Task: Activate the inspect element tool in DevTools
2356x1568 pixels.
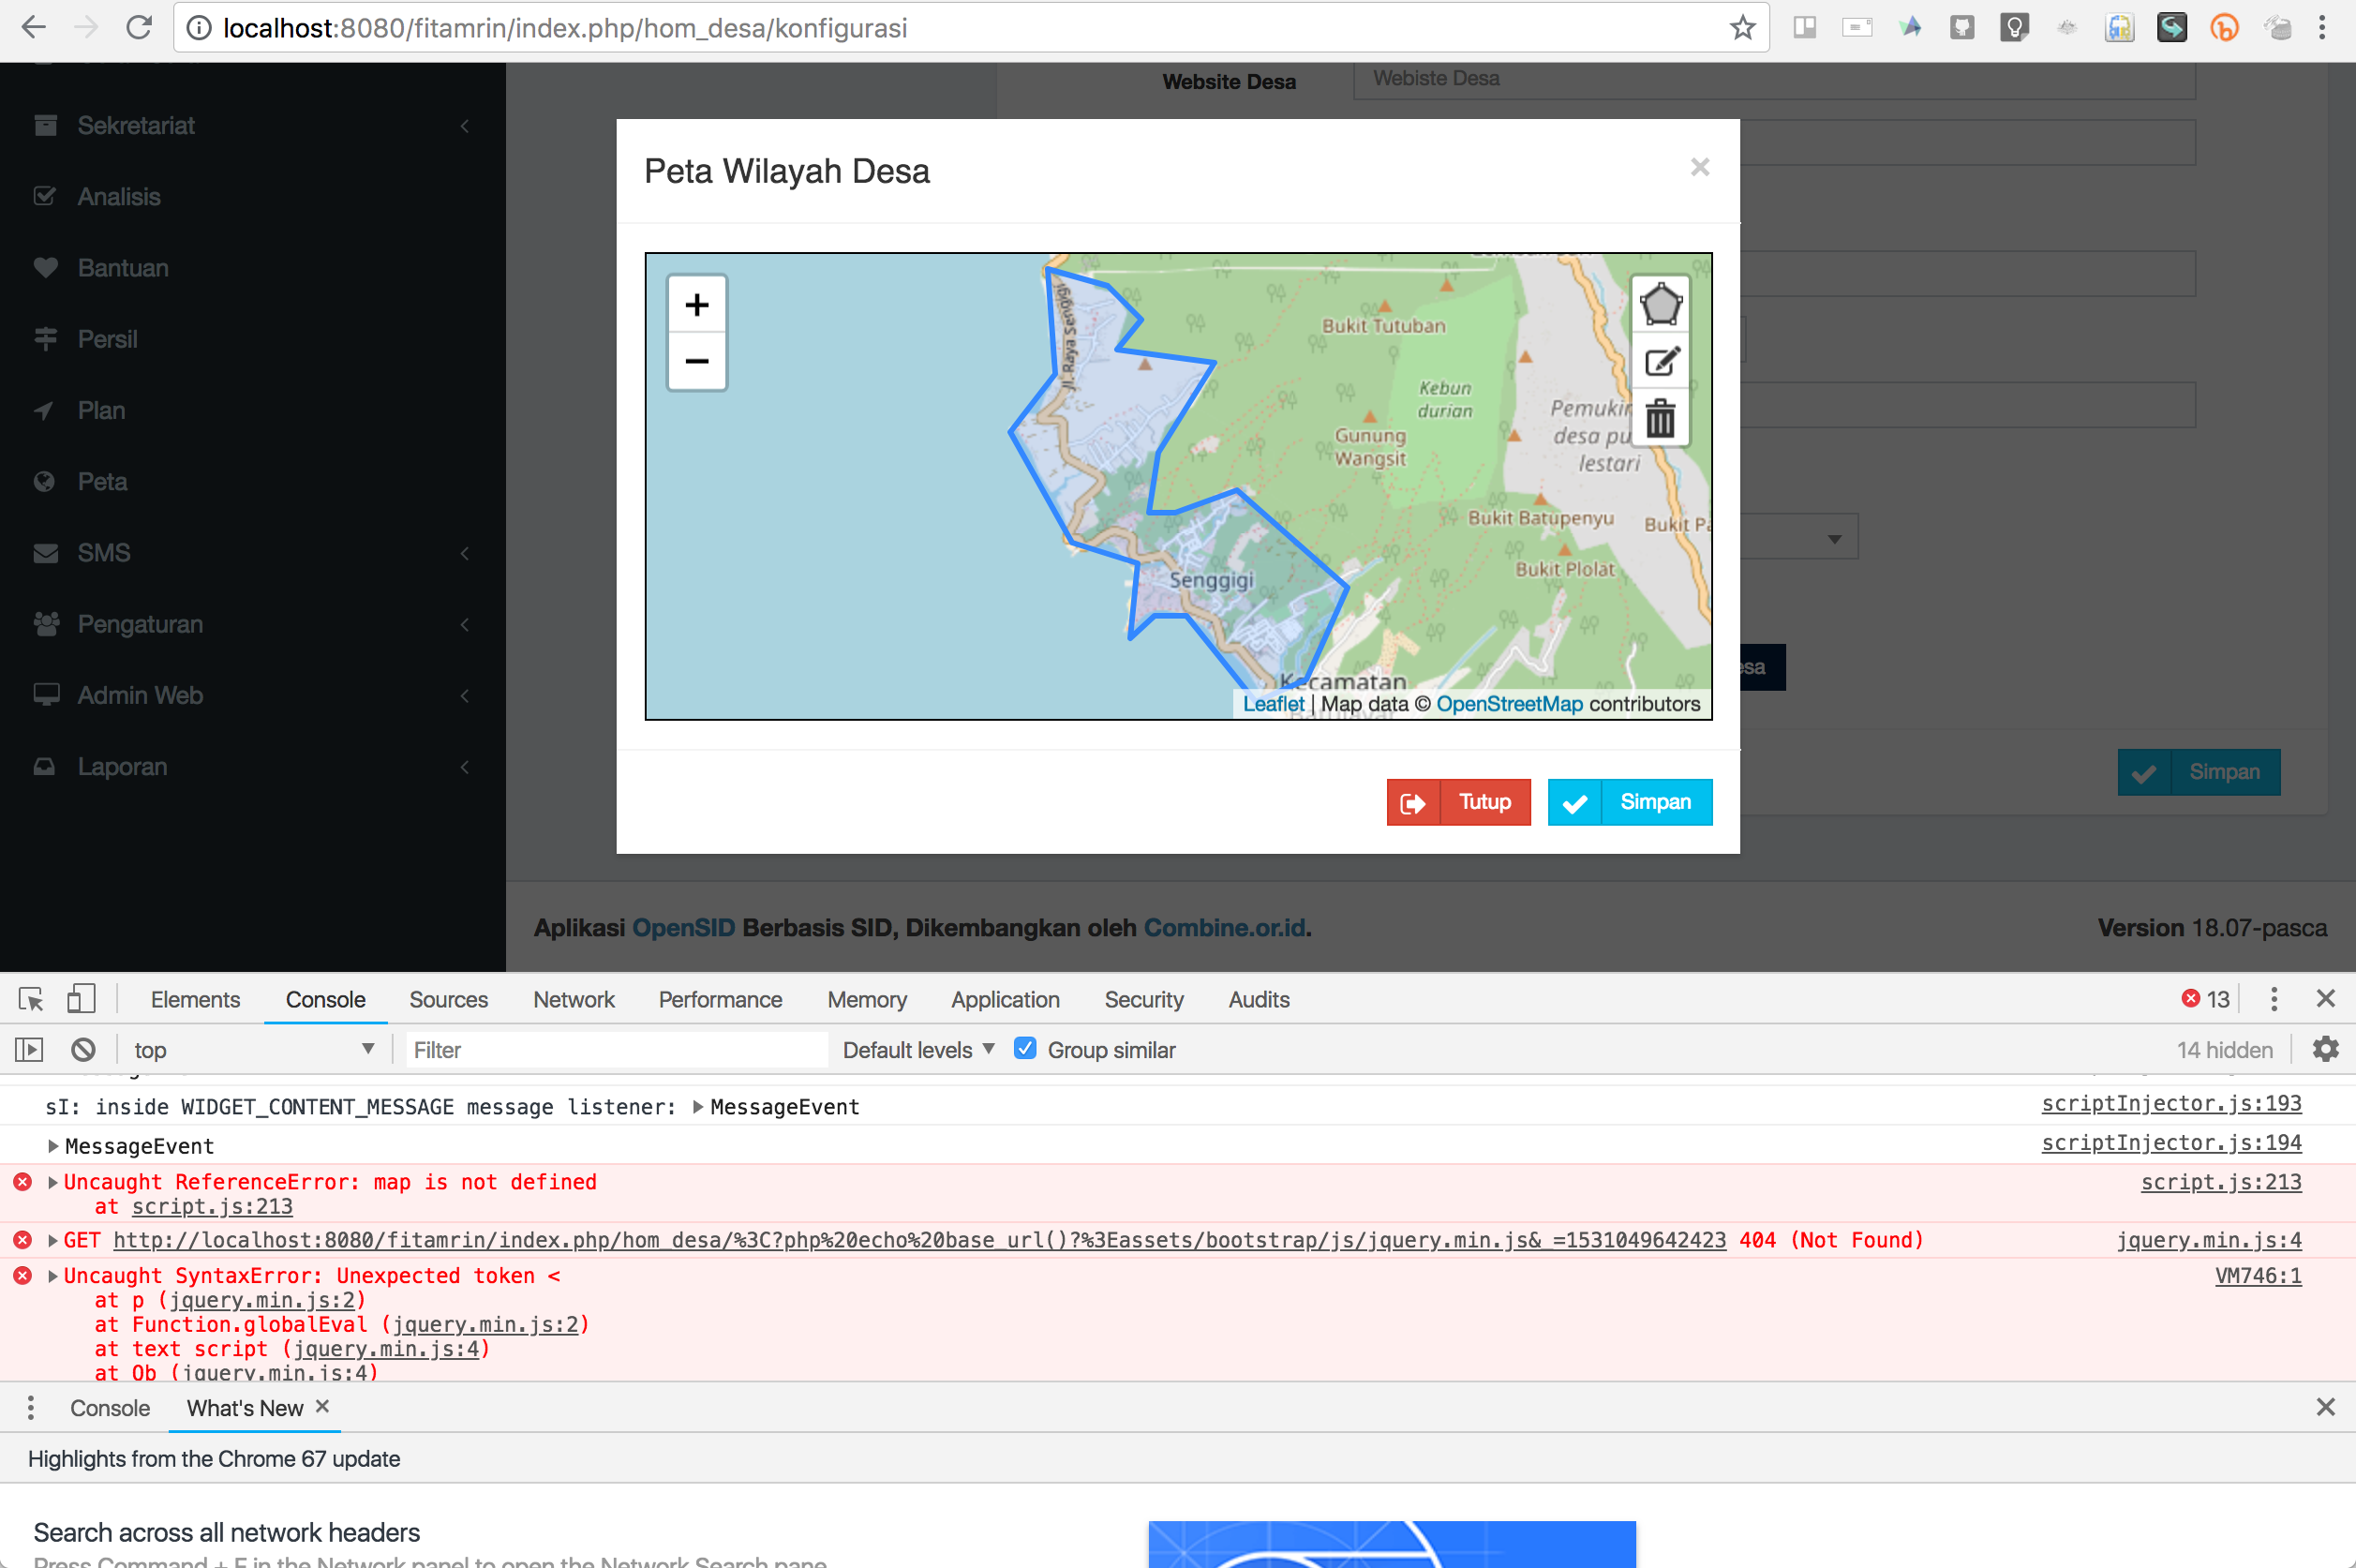Action: tap(31, 998)
